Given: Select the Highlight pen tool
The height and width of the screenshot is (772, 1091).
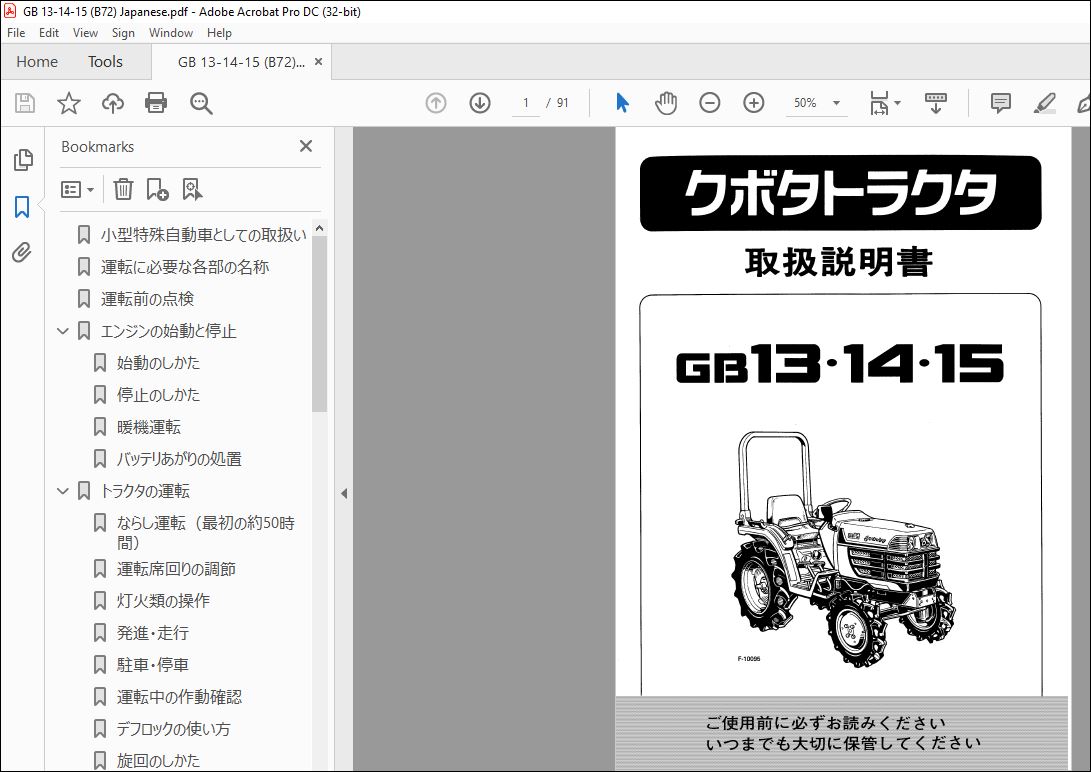Looking at the screenshot, I should tap(1044, 103).
